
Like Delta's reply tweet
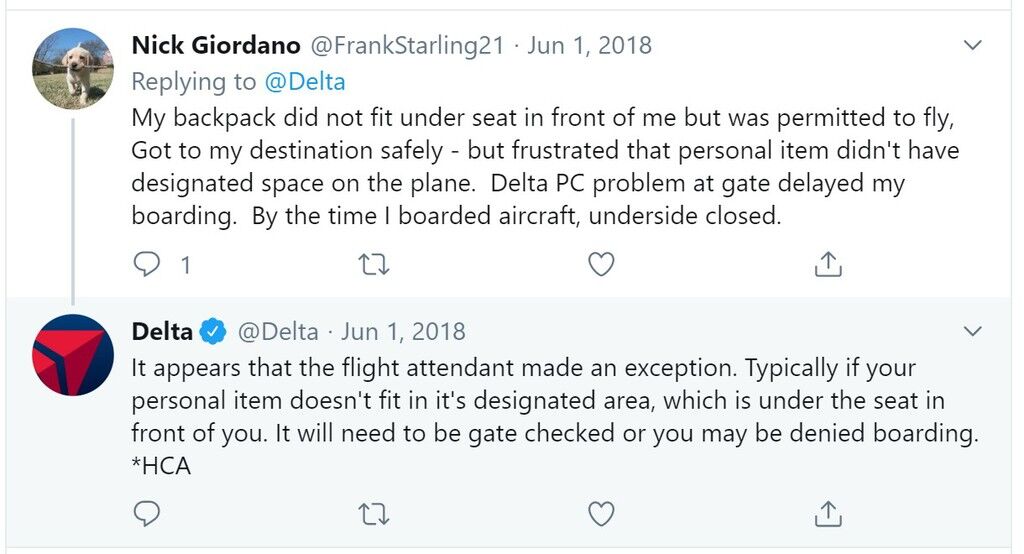point(601,514)
